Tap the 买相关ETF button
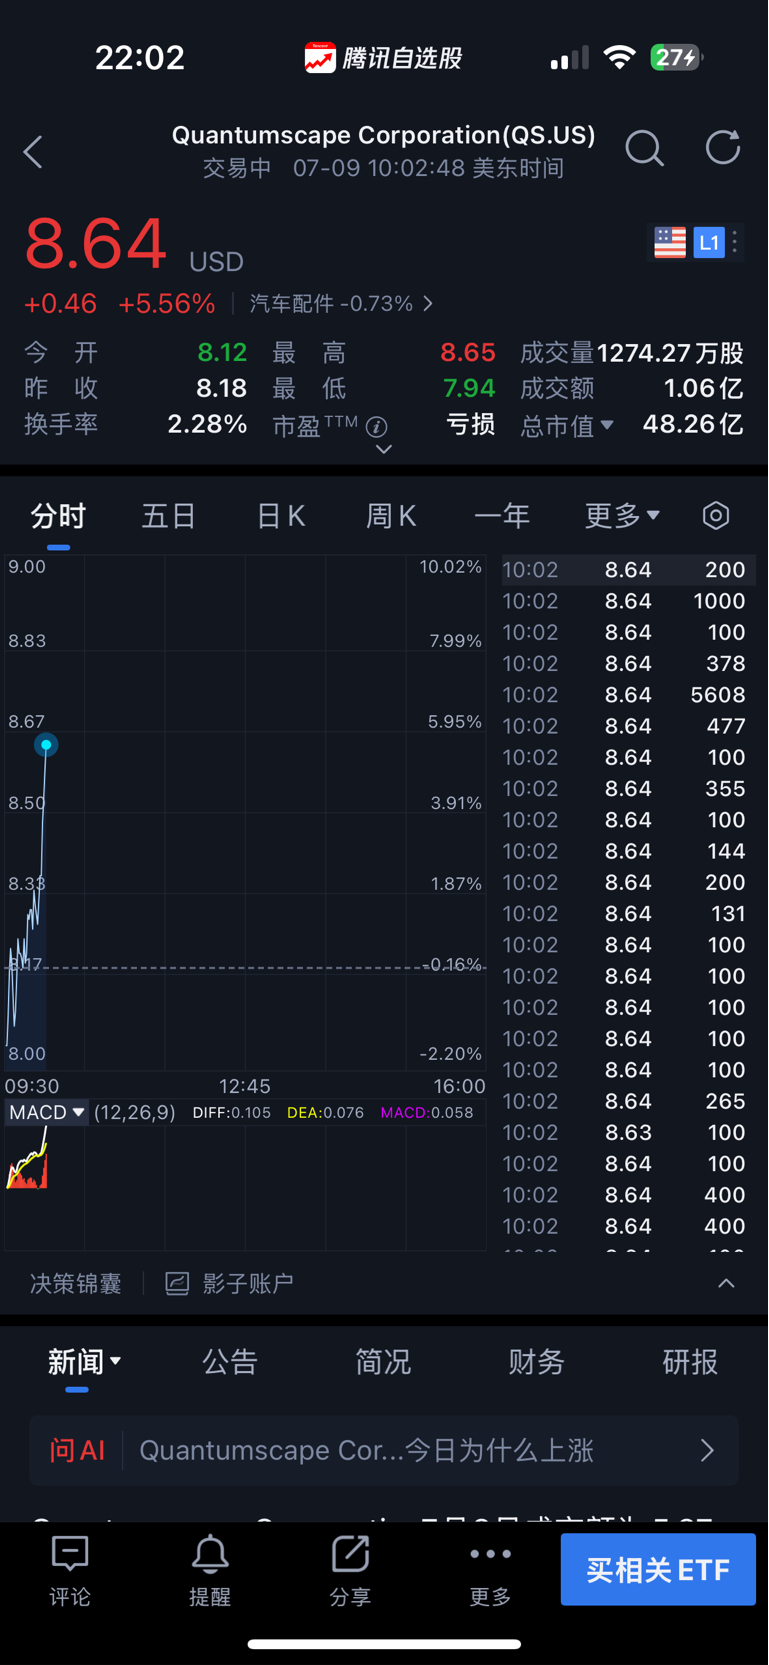Screen dimensions: 769x1665 pos(658,1570)
